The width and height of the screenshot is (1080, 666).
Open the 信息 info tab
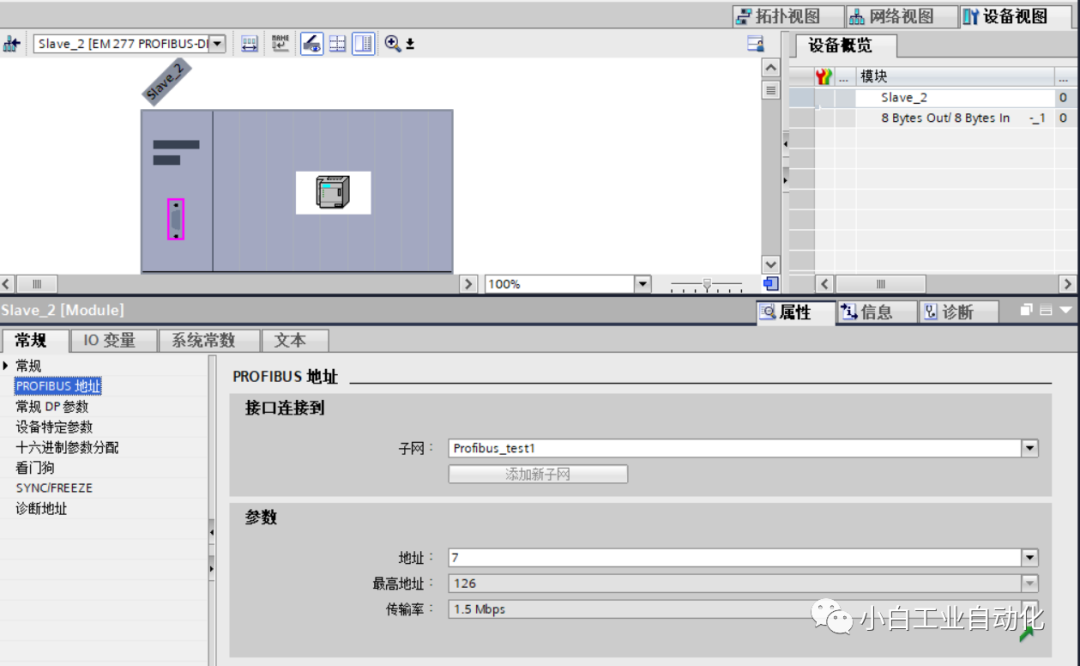tap(877, 312)
